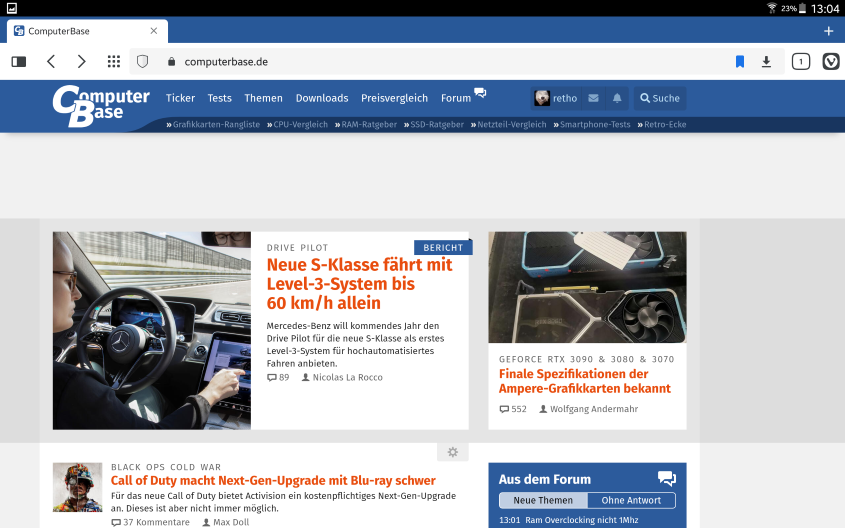
Task: Select the Neue Themen tab
Action: point(543,500)
